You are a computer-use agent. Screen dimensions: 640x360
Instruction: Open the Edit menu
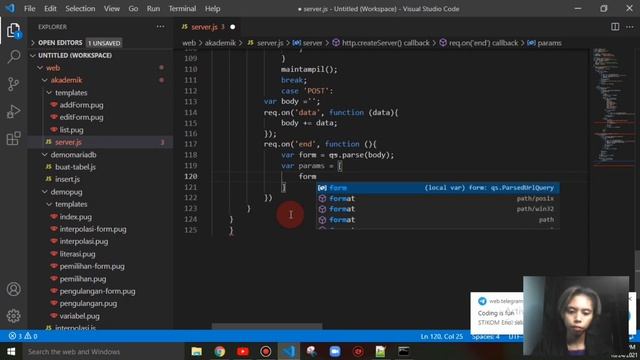point(50,9)
